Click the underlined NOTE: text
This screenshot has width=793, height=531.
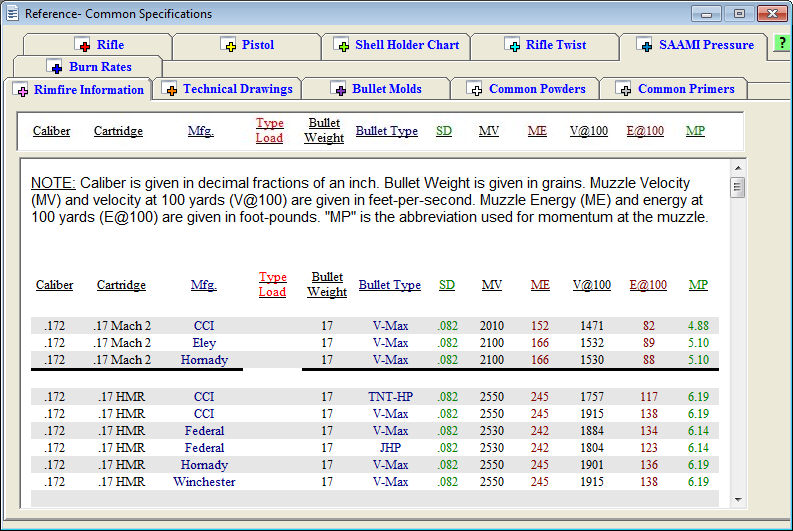pyautogui.click(x=53, y=183)
